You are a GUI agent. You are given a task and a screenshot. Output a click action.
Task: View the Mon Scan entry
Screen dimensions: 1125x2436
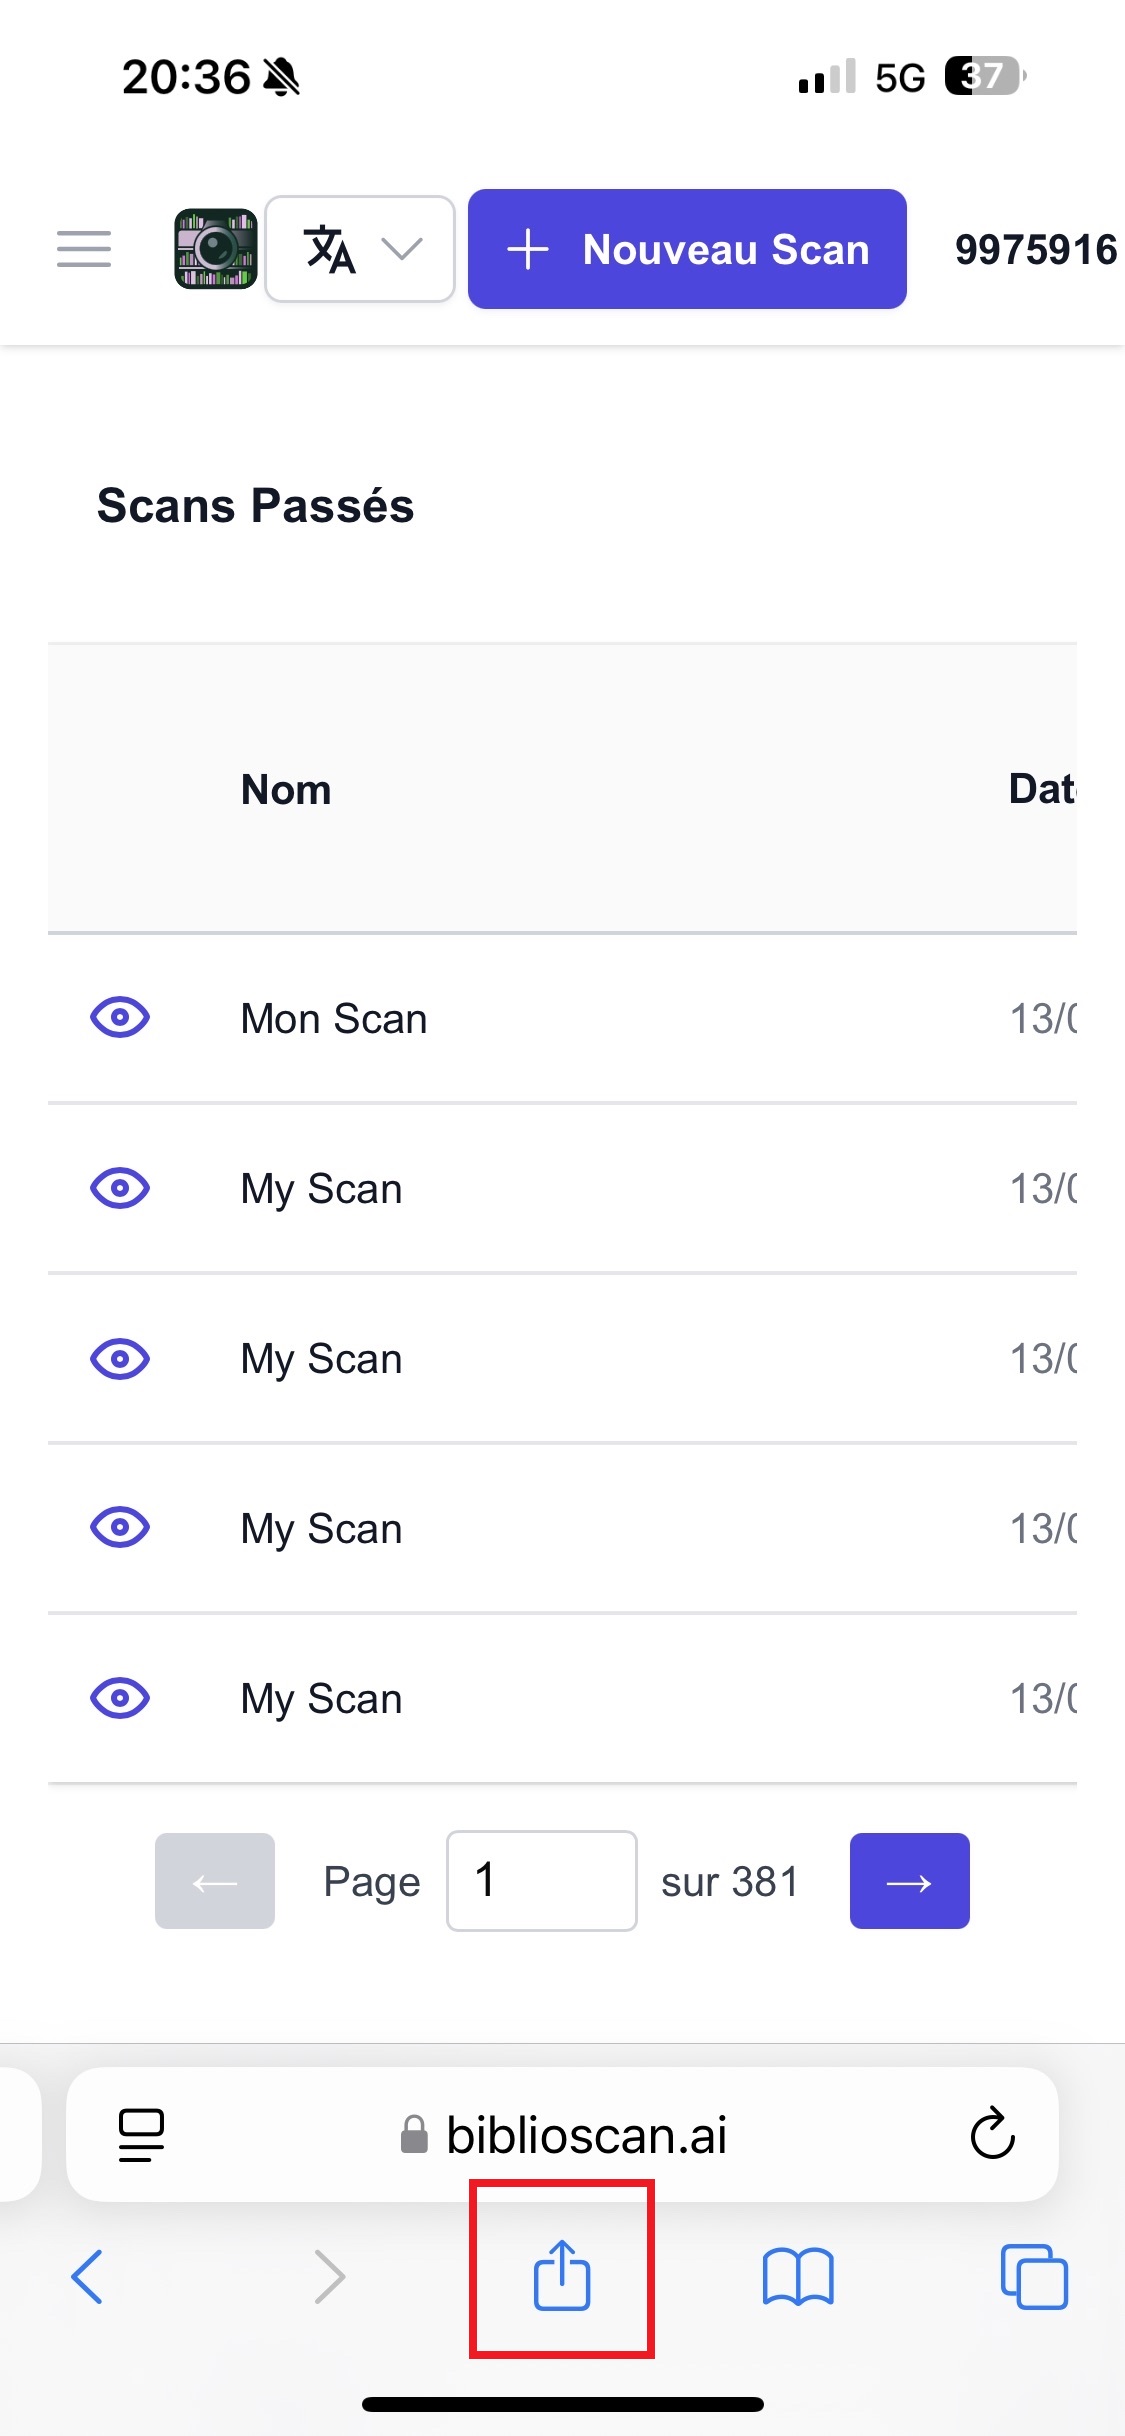pyautogui.click(x=120, y=1018)
